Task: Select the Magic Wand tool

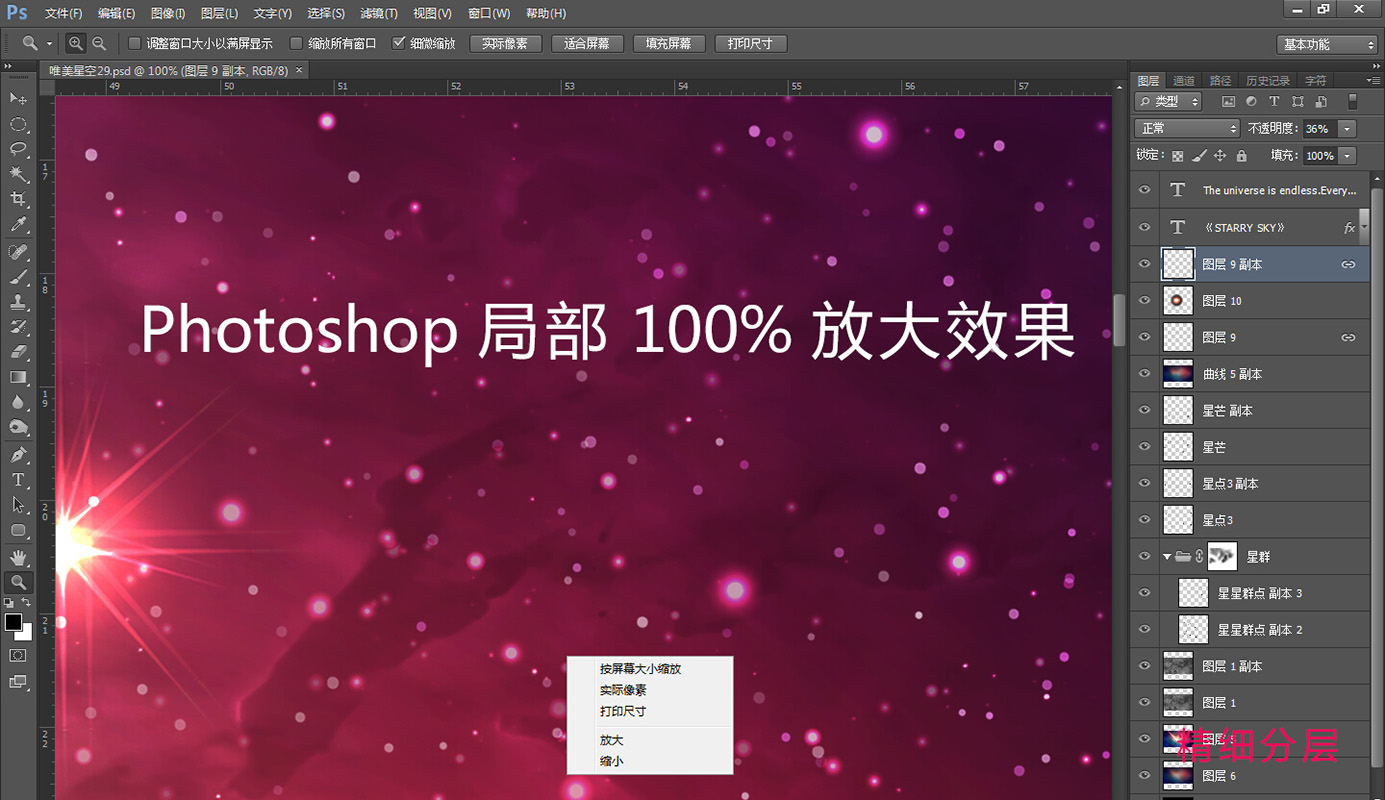Action: point(18,175)
